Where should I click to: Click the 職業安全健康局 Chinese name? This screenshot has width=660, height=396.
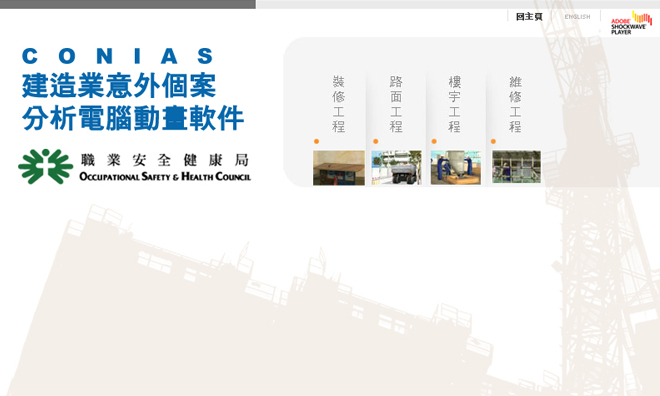pos(165,160)
